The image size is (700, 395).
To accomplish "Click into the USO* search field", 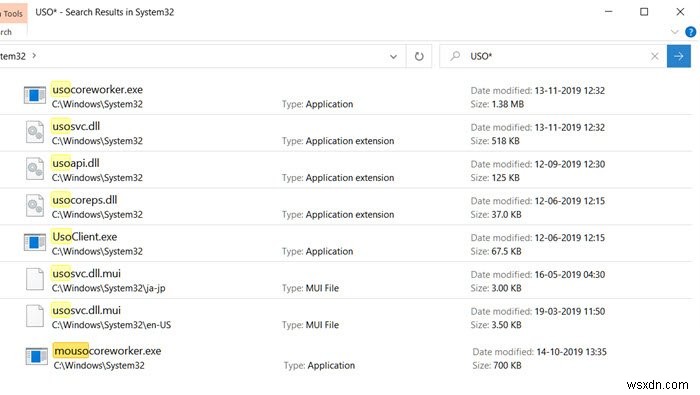I will coord(553,56).
